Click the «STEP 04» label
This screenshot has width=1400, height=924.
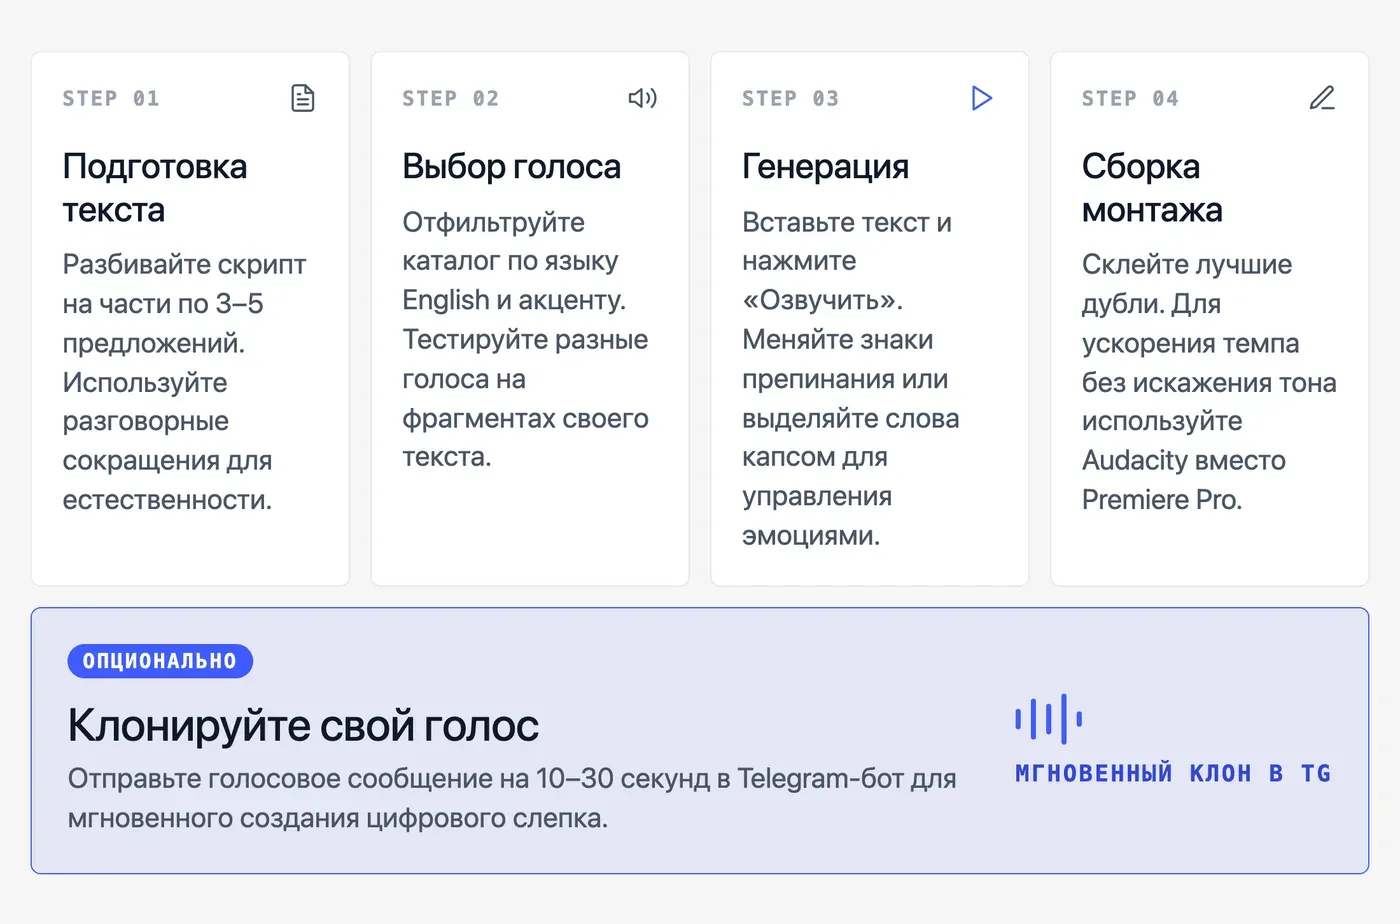pos(1131,98)
